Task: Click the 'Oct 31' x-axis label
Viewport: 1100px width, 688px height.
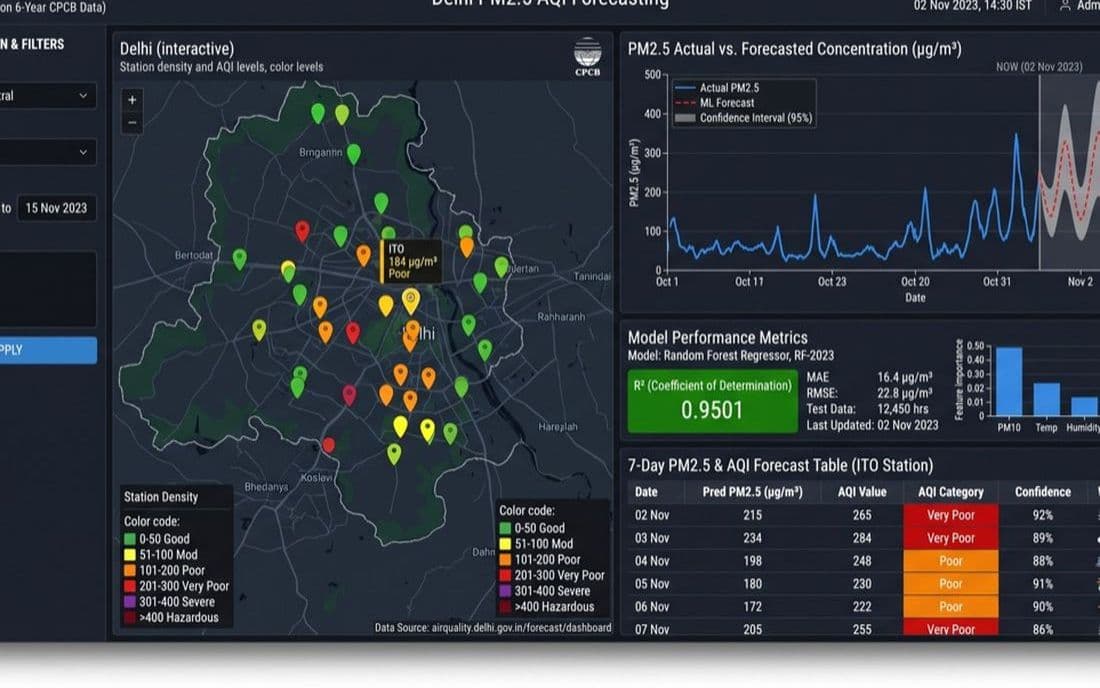Action: click(997, 282)
